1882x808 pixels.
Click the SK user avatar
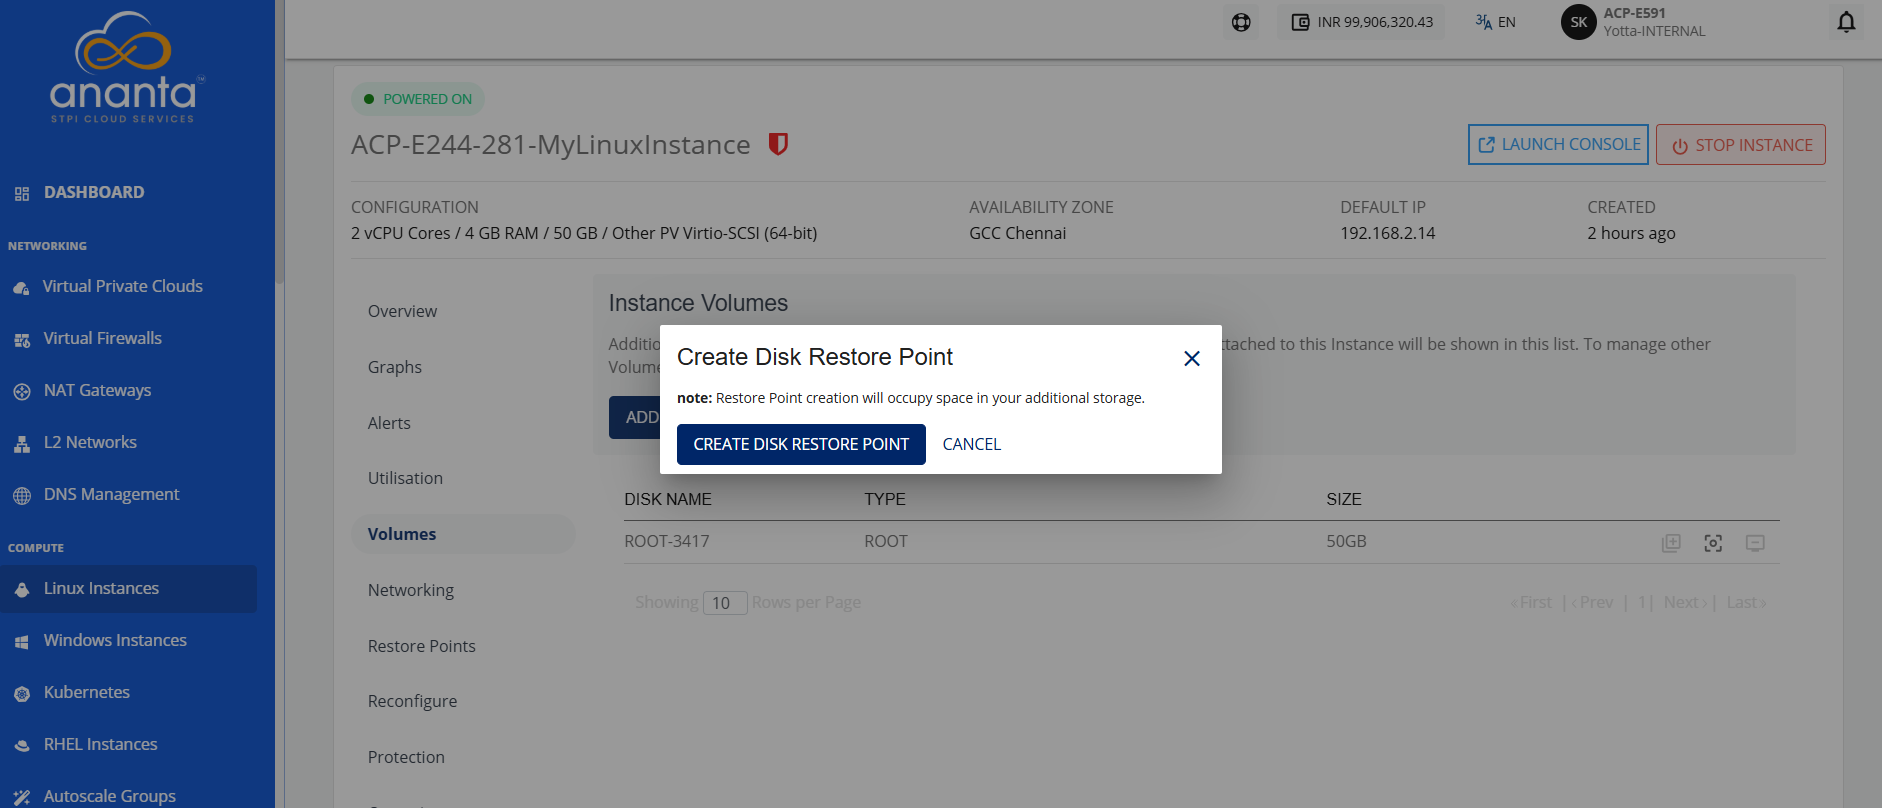(1578, 22)
